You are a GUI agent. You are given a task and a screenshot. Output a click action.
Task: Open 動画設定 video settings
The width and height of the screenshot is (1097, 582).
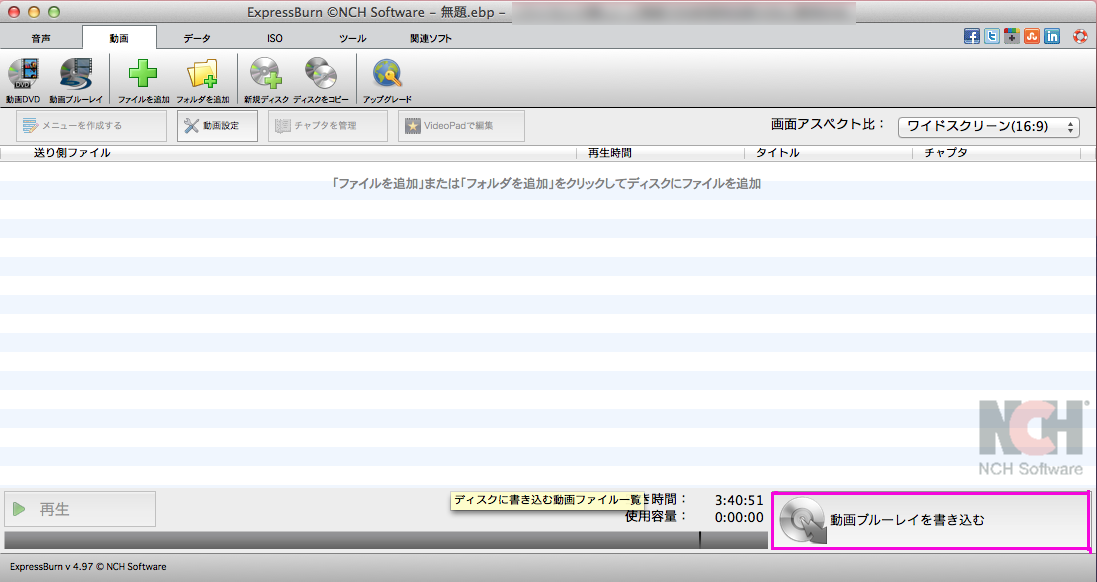(x=218, y=126)
